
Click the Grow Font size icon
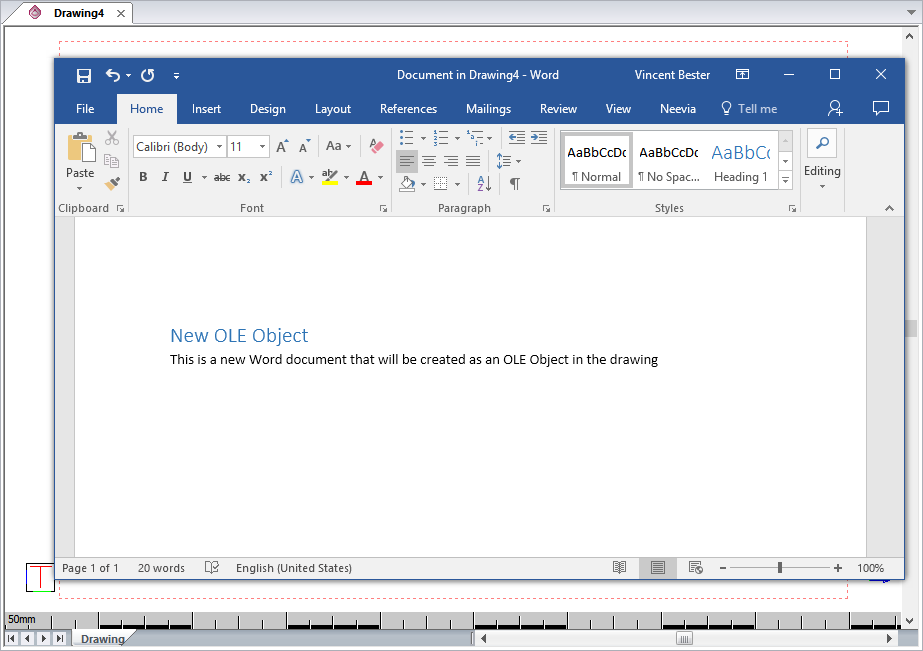coord(282,146)
